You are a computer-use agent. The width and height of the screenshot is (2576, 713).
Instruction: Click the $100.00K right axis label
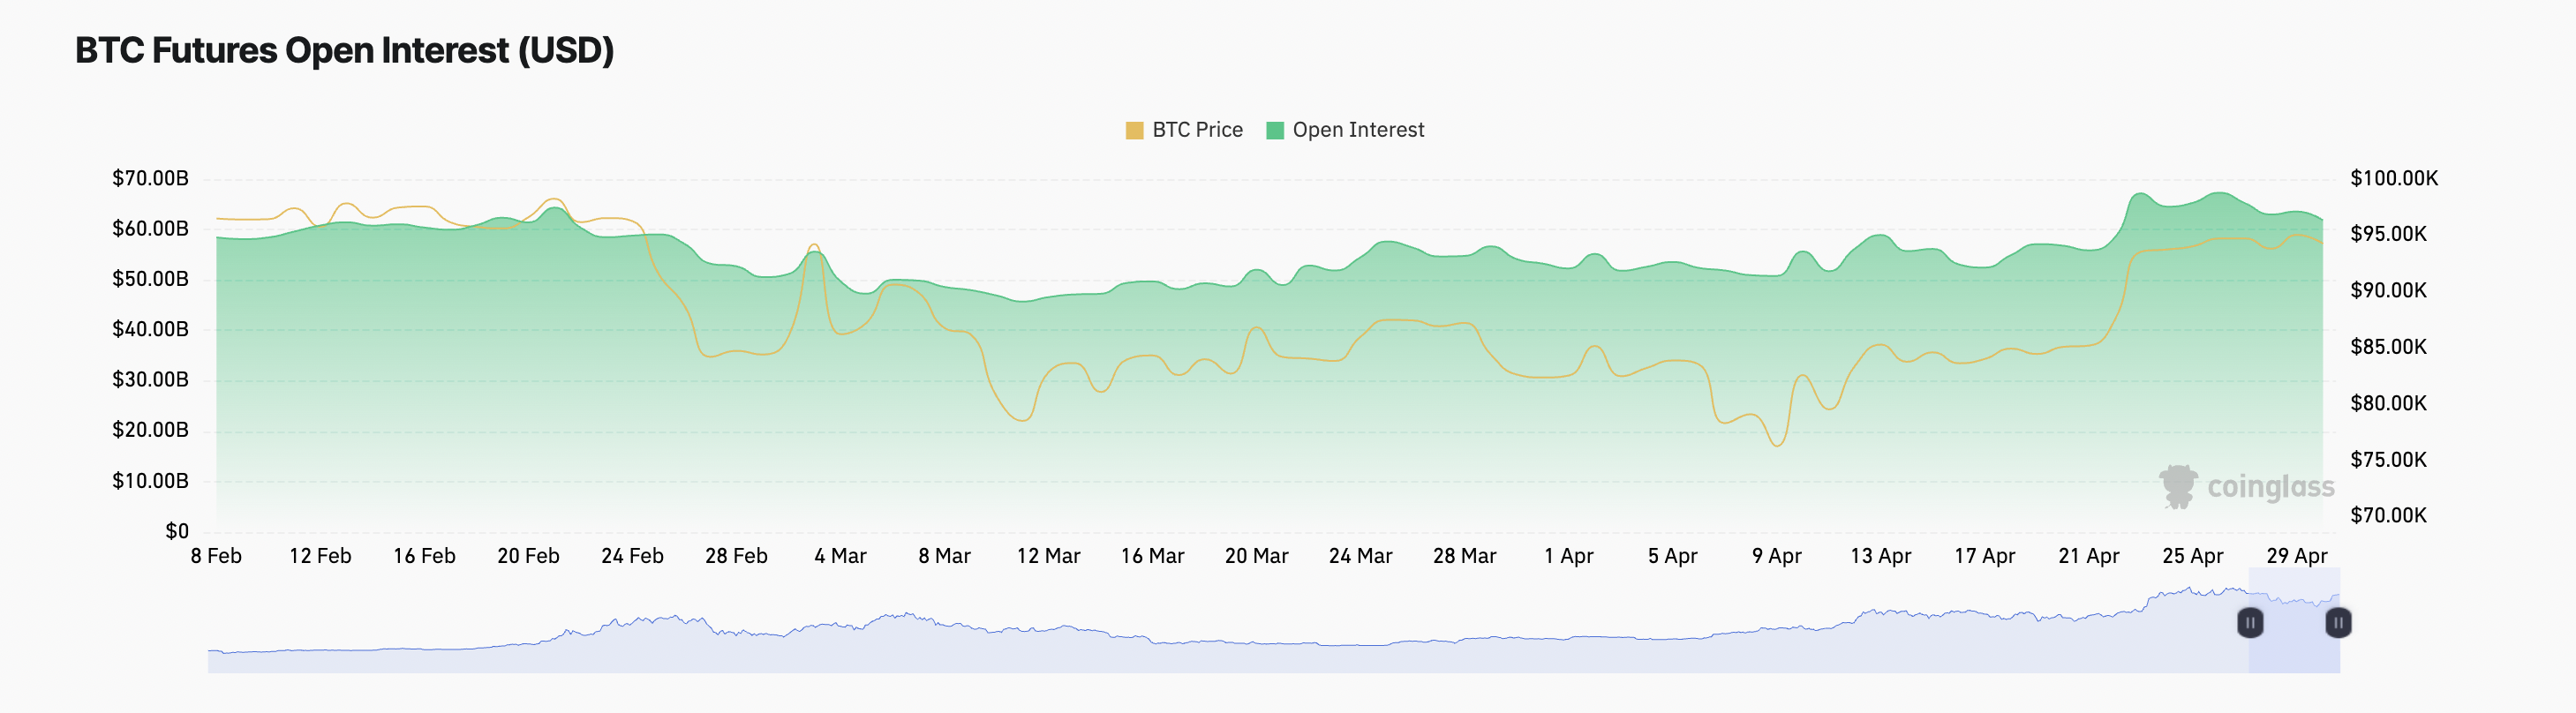(x=2393, y=178)
